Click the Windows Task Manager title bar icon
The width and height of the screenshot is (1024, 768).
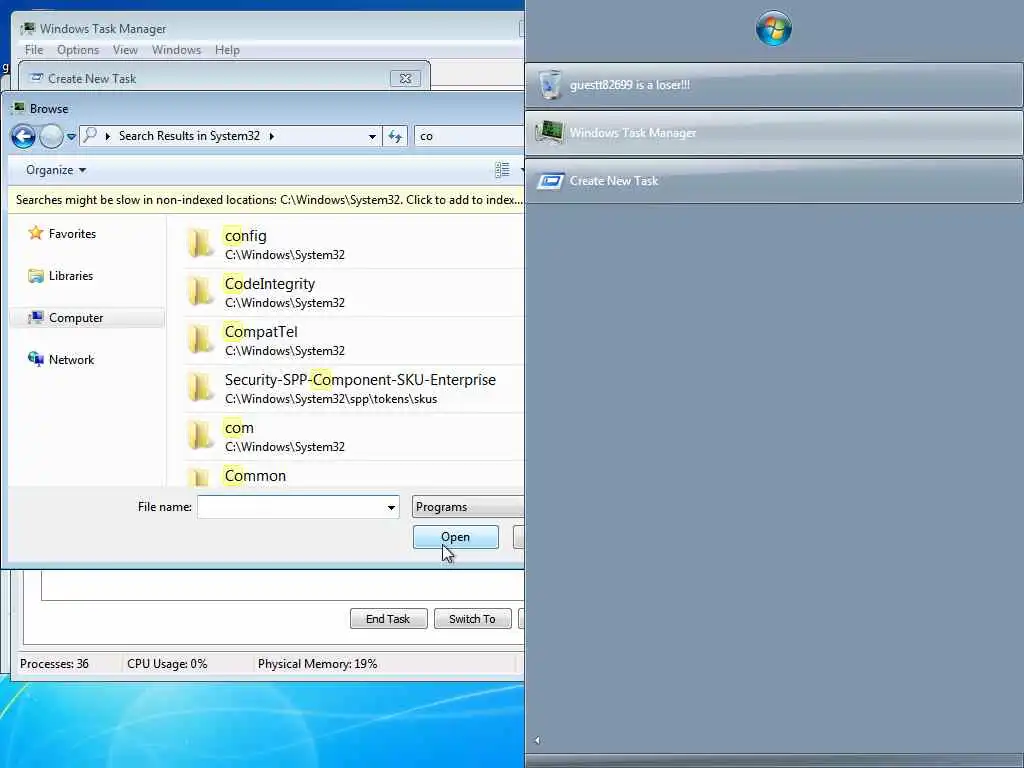tap(28, 29)
